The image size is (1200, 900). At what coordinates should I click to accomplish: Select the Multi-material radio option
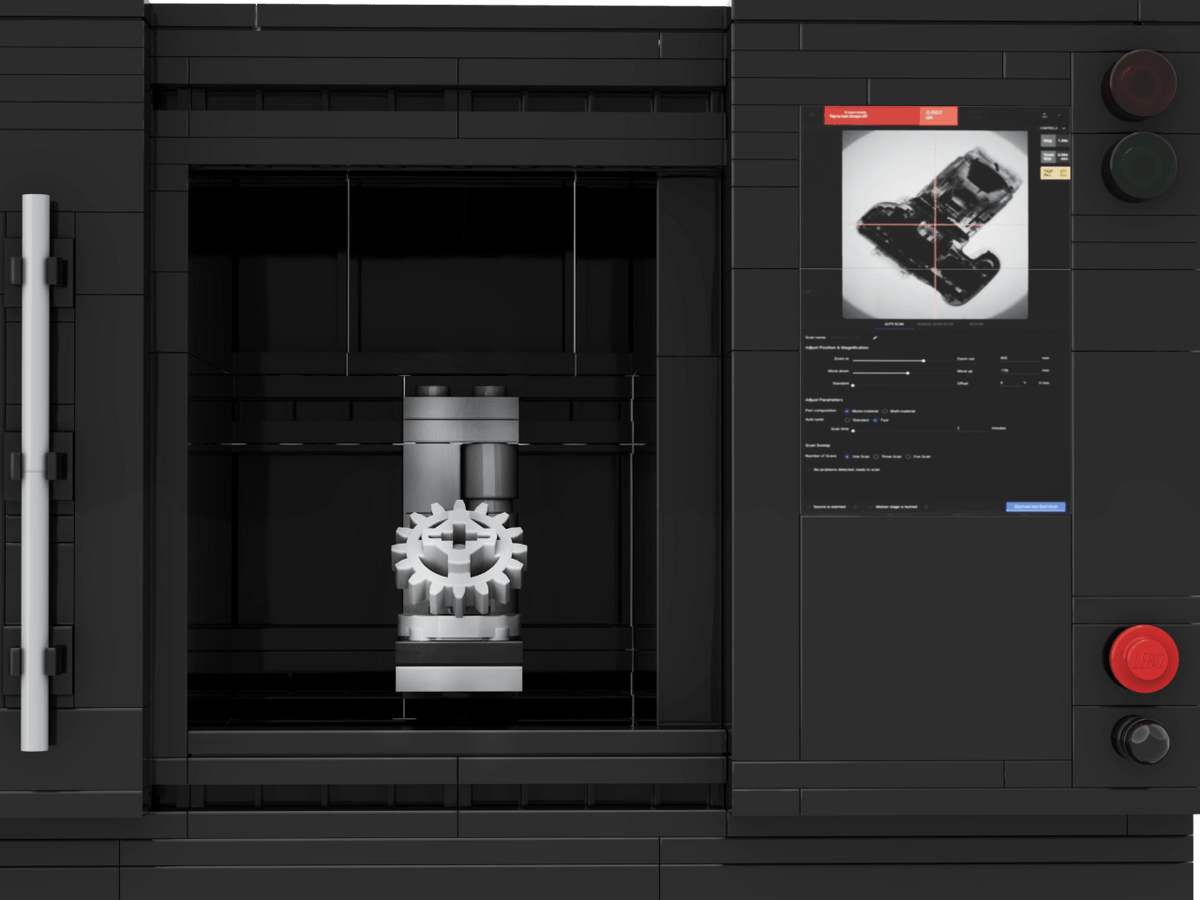pos(885,411)
